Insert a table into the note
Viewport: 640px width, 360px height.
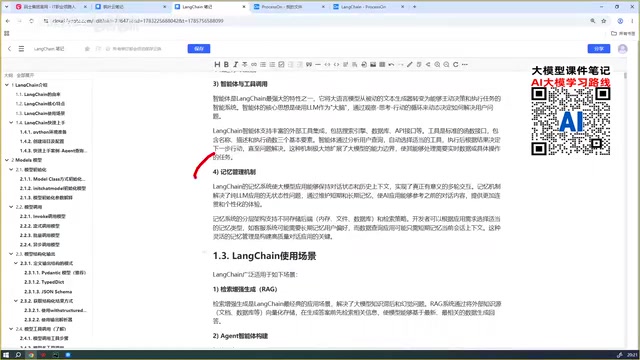[382, 64]
